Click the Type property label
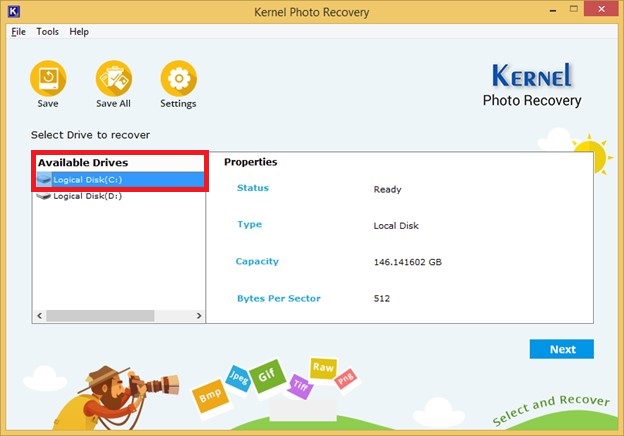 pos(250,224)
